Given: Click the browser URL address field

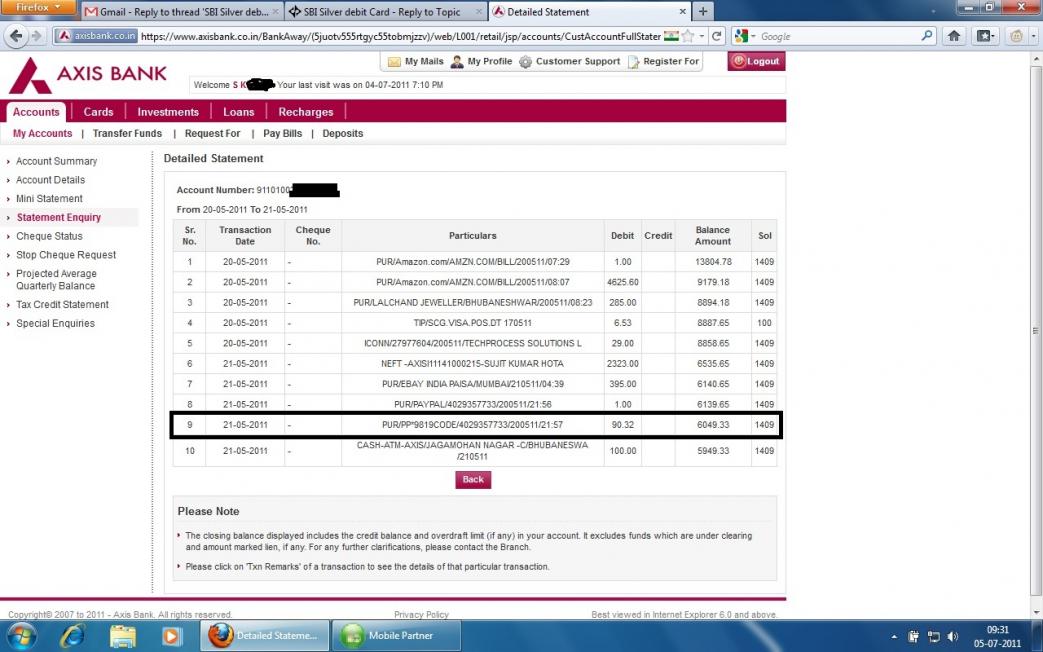Looking at the screenshot, I should [x=400, y=36].
